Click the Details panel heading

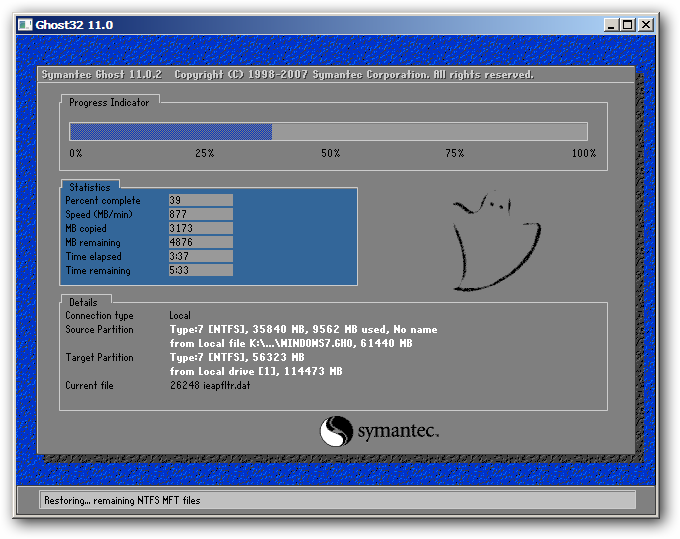[83, 302]
